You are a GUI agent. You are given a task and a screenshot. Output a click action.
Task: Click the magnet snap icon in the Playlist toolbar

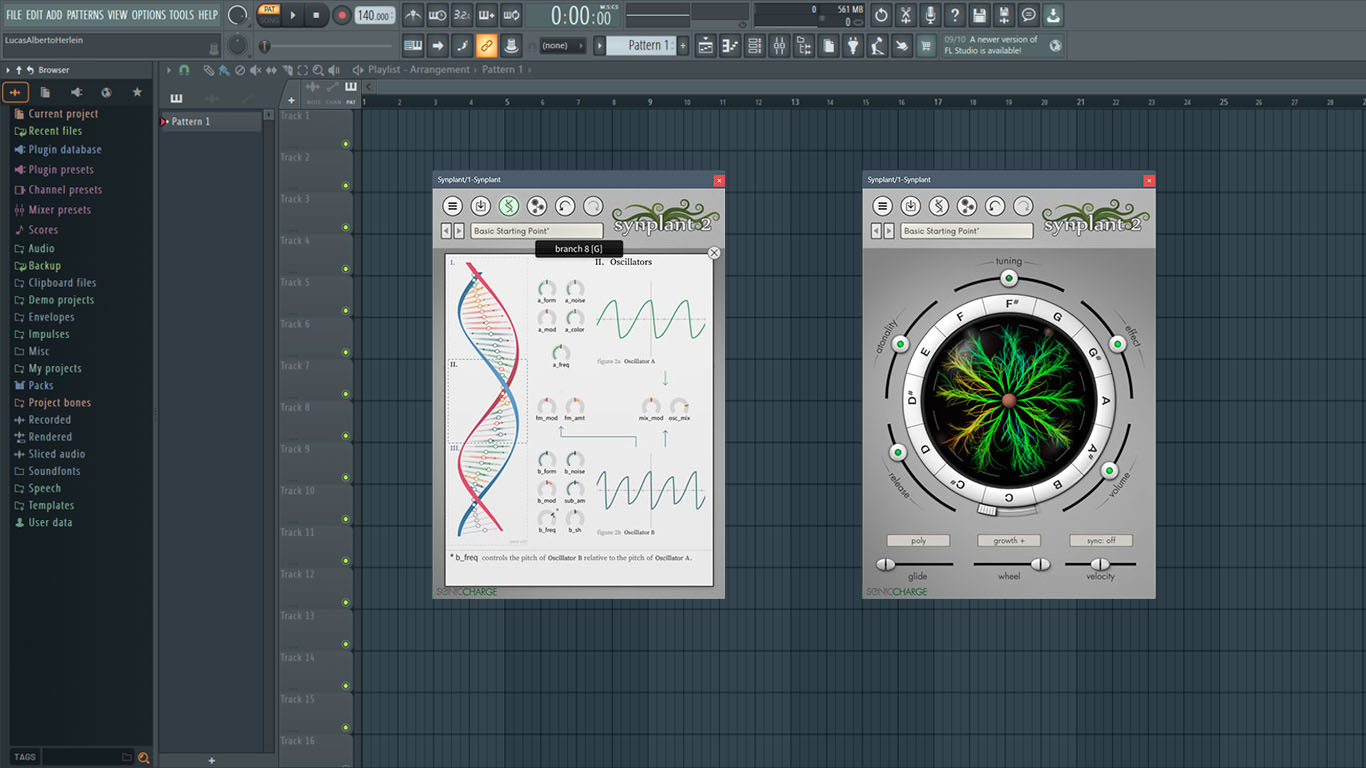[x=184, y=70]
